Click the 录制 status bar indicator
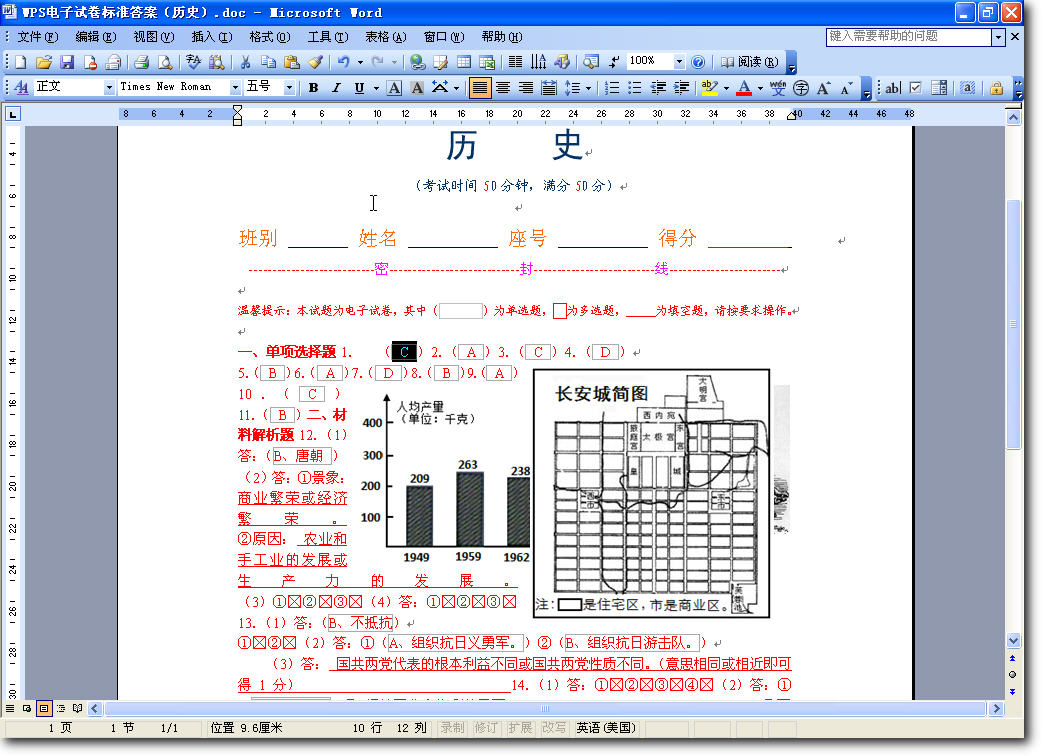1043x756 pixels. 453,728
